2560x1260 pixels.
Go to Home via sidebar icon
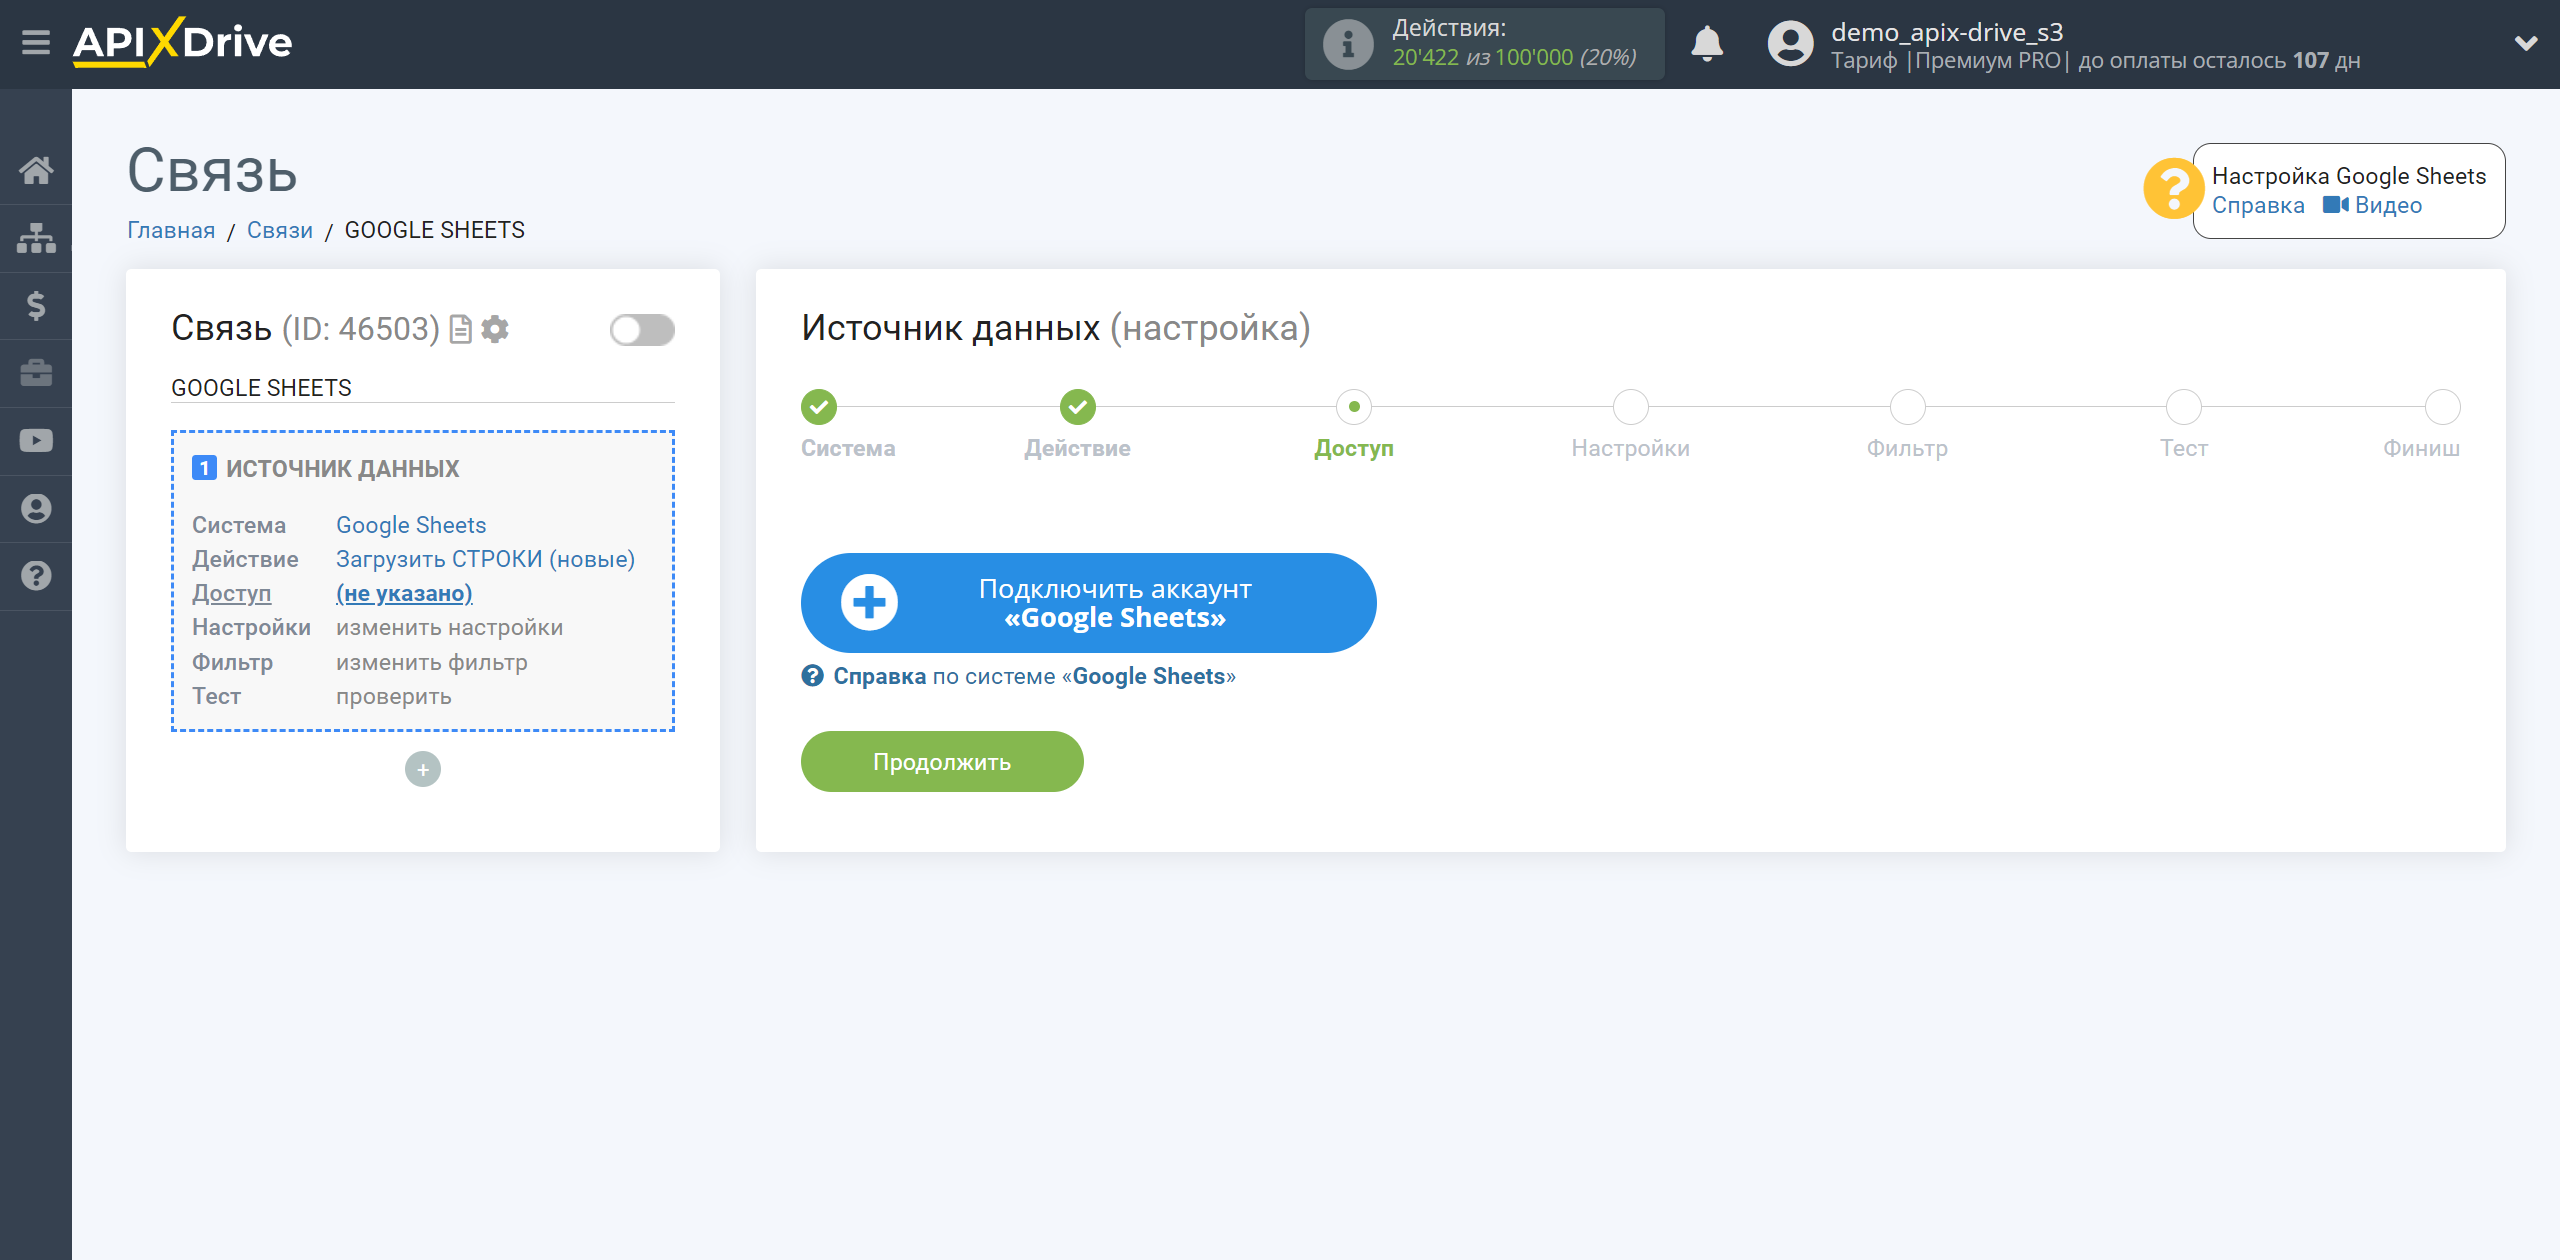(x=36, y=170)
